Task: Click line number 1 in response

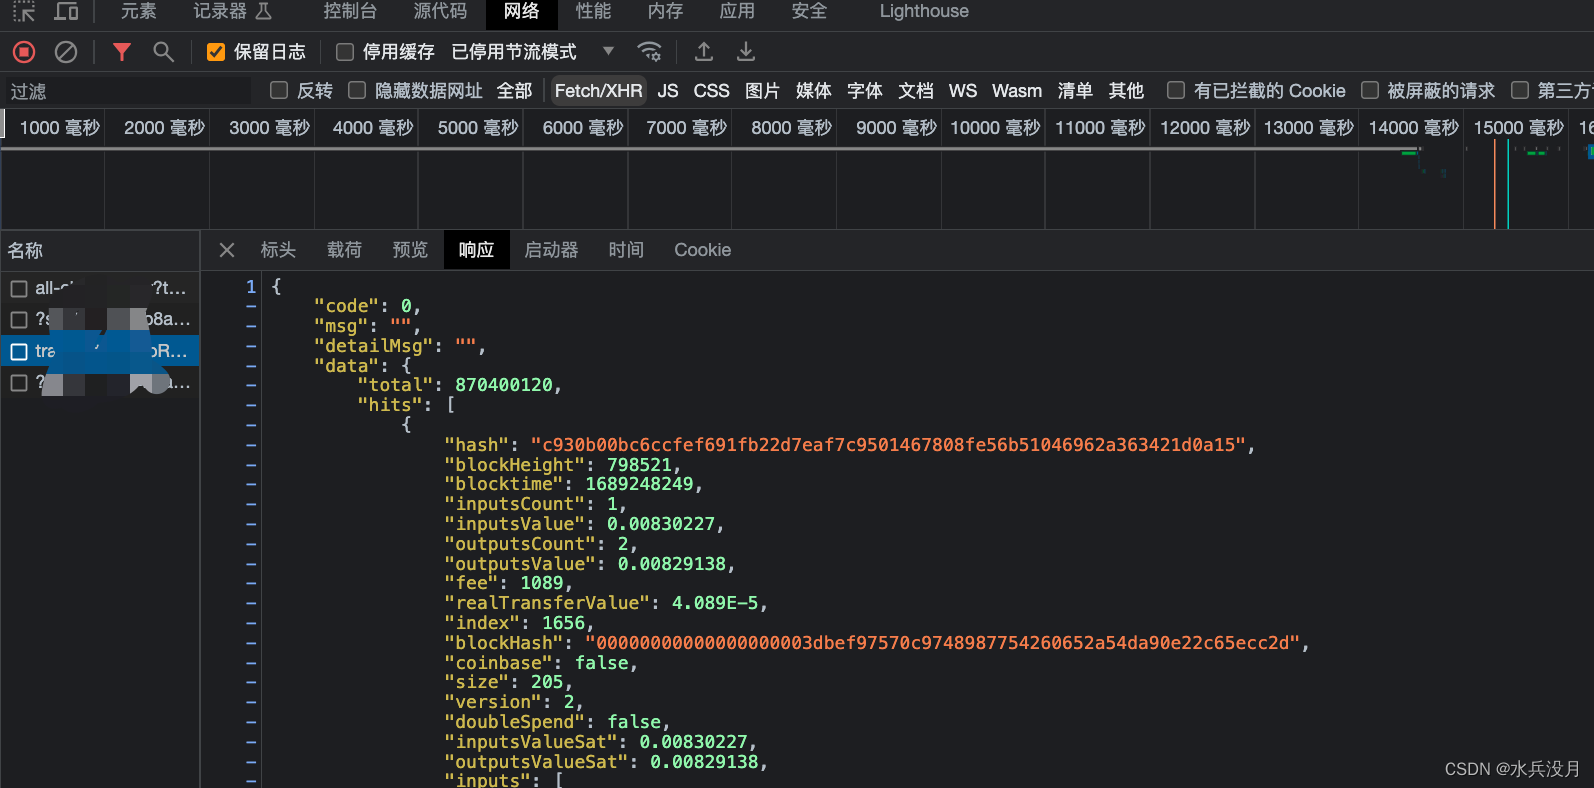Action: [x=251, y=287]
